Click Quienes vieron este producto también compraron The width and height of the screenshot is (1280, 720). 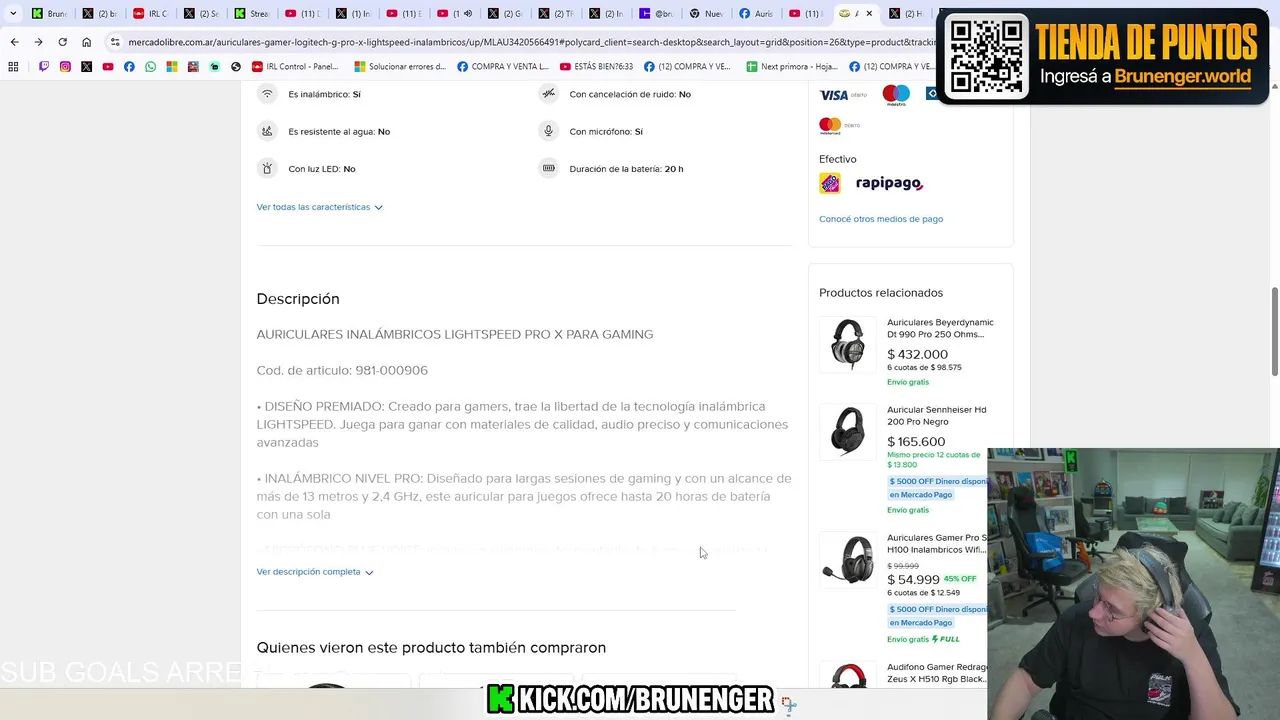tap(431, 648)
